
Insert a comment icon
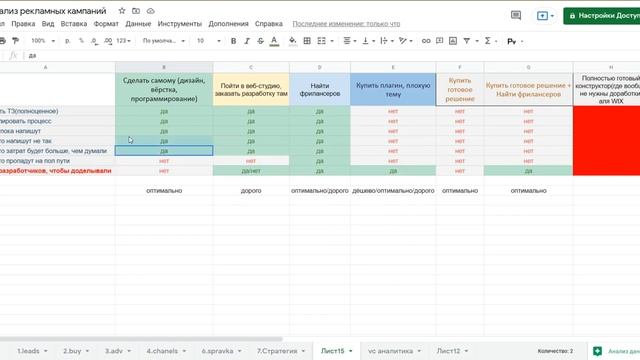click(x=440, y=41)
